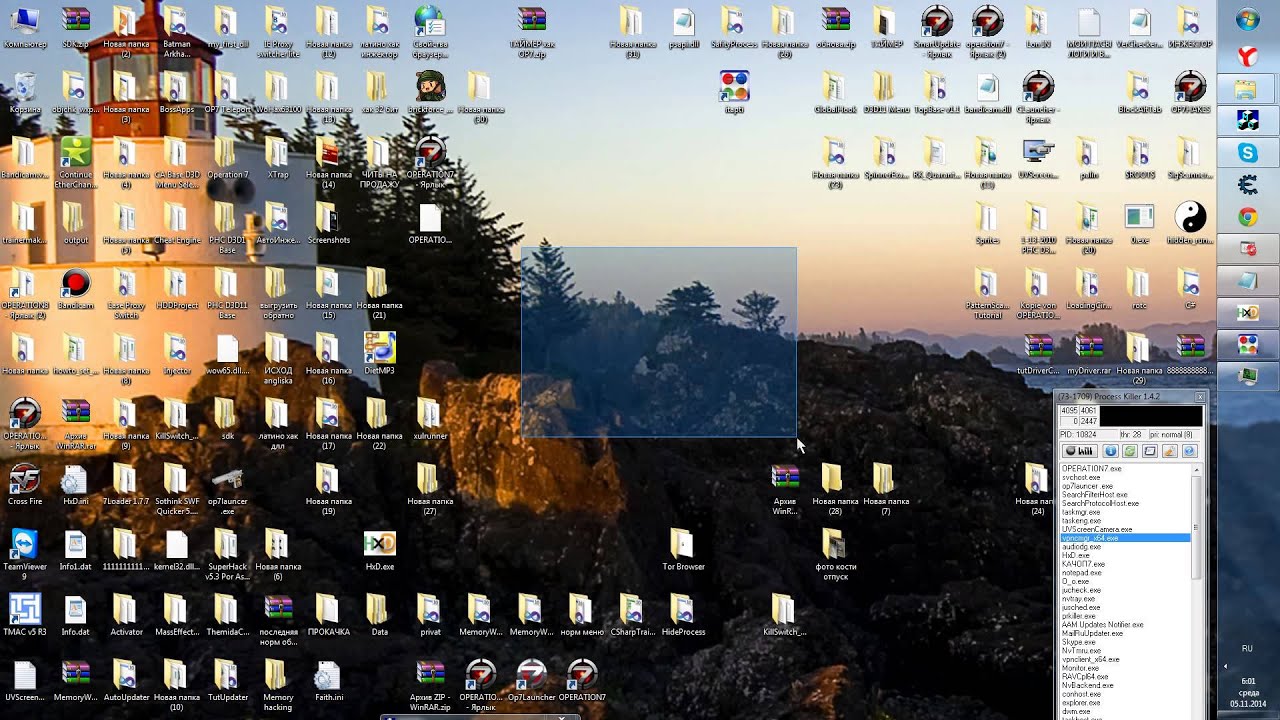This screenshot has height=720, width=1280.
Task: Open the HxD taskbar button
Action: pos(1248,313)
